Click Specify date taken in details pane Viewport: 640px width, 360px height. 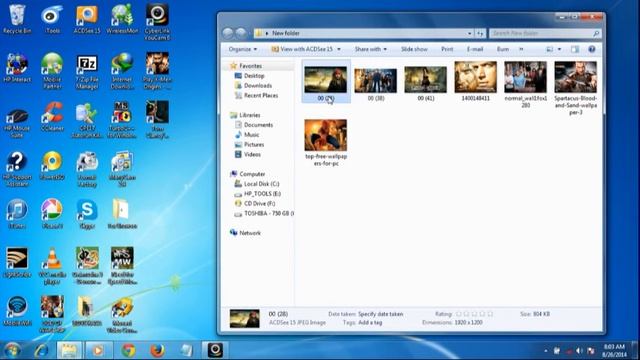380,314
